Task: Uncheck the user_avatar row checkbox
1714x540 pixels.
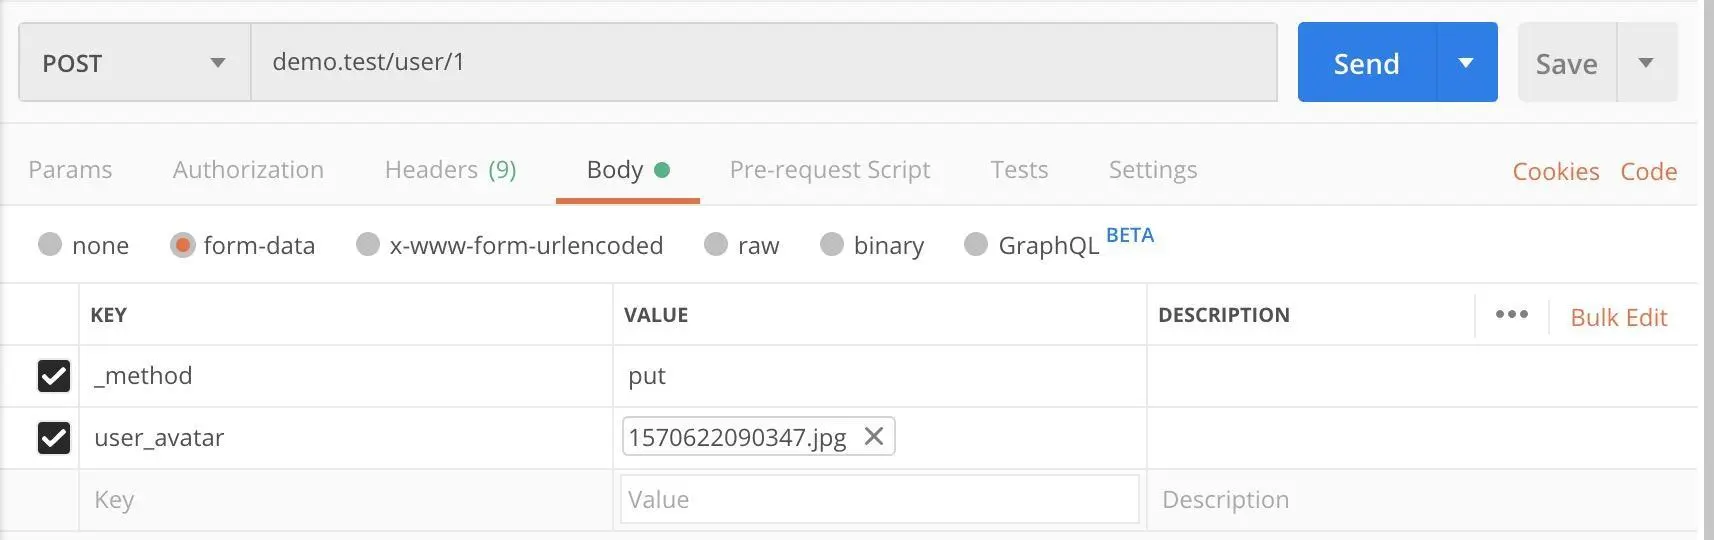Action: click(54, 438)
